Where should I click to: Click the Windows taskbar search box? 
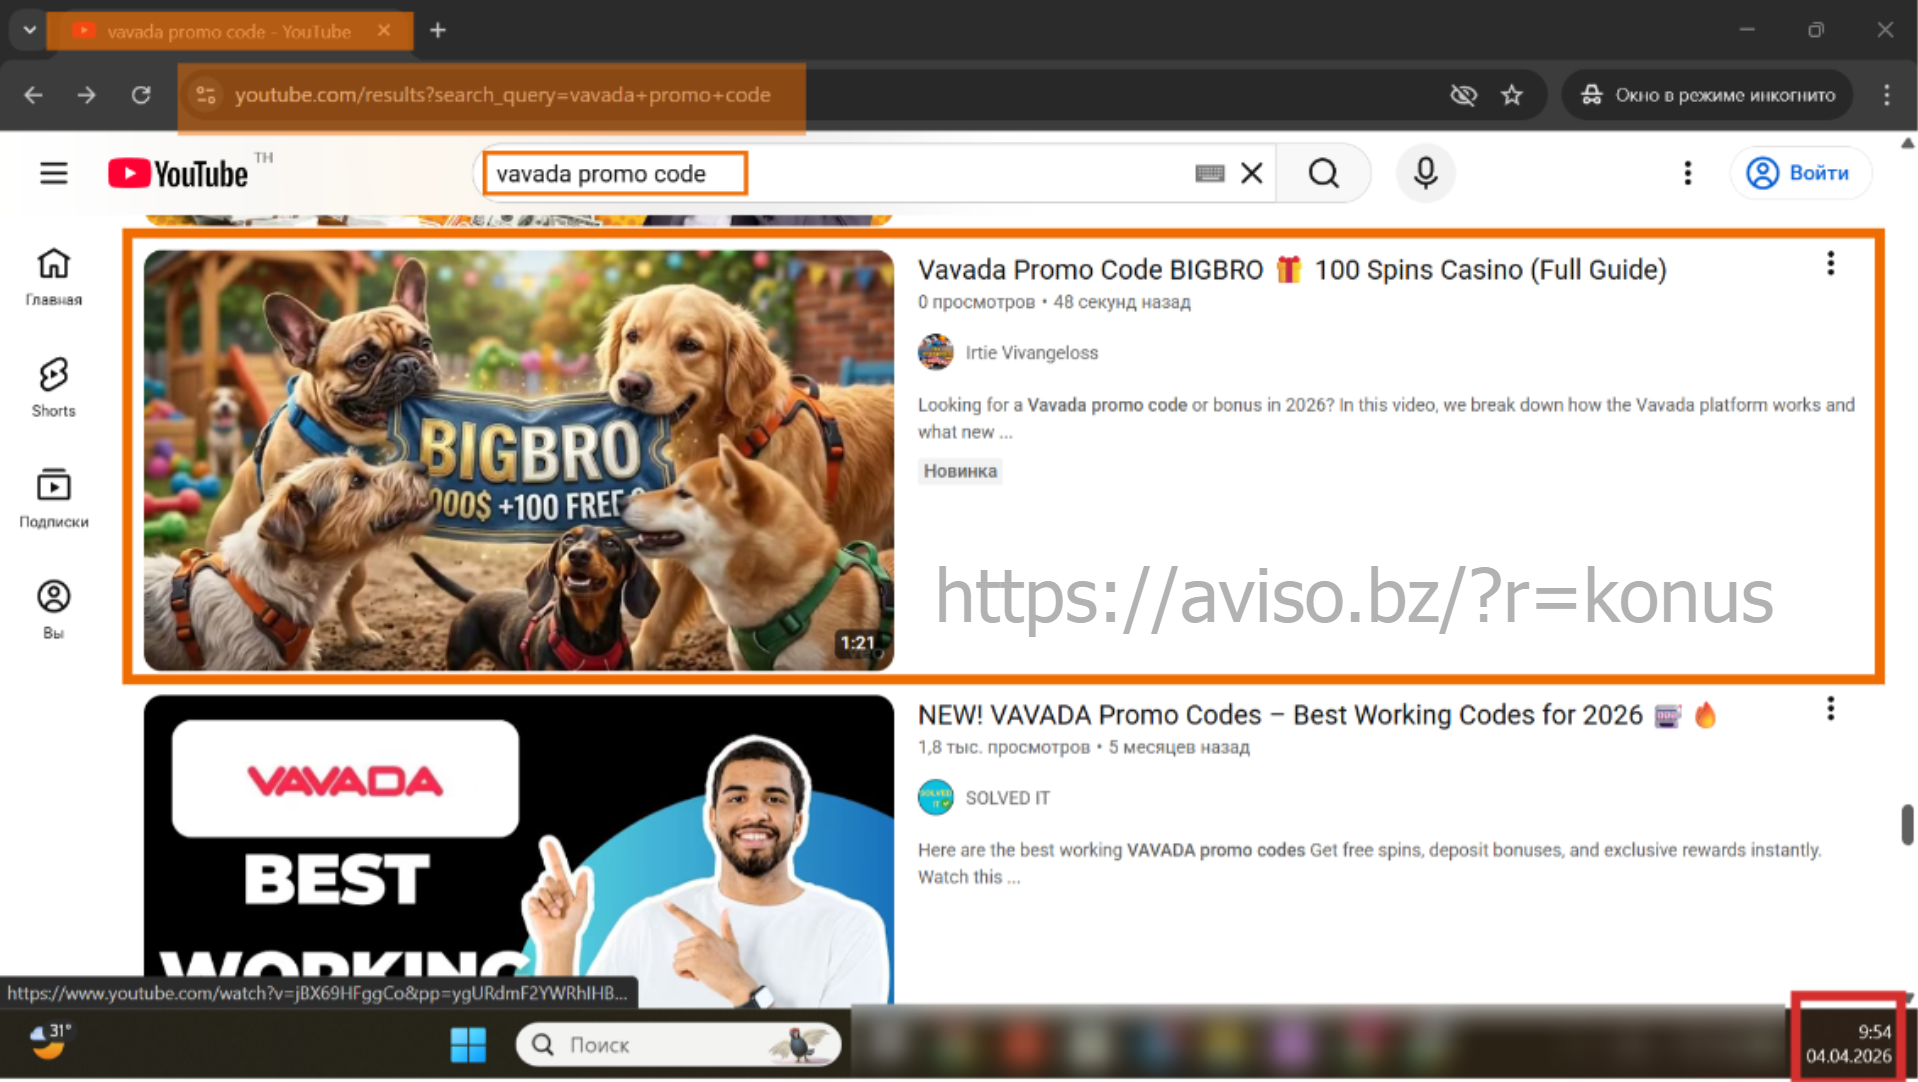[x=678, y=1045]
